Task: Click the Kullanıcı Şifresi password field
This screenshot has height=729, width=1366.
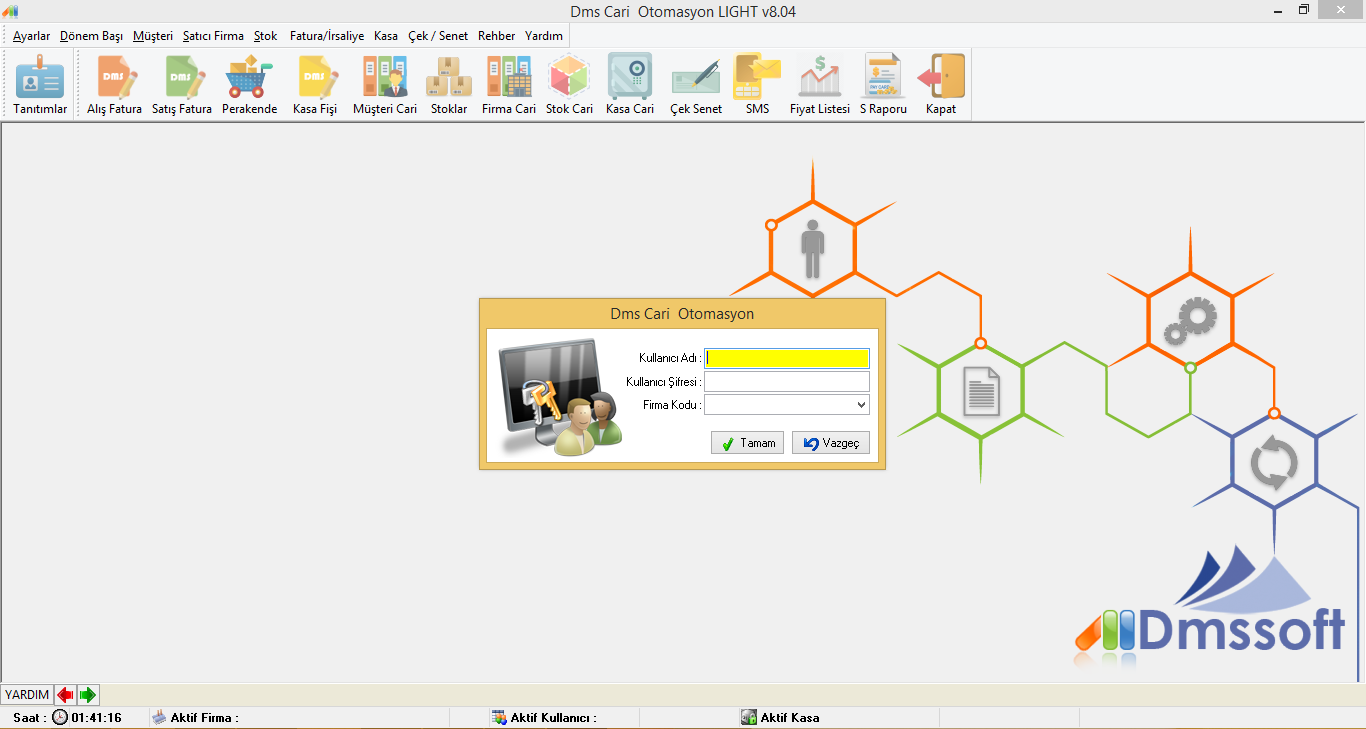Action: [787, 382]
